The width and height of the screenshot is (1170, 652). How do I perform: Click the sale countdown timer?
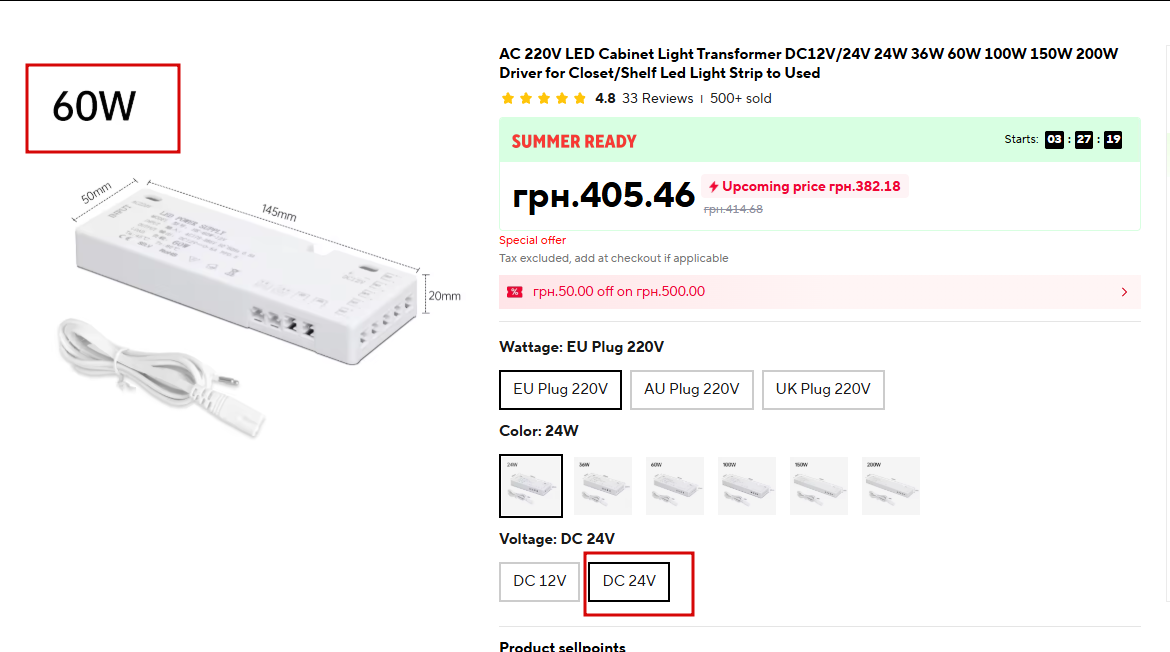pos(1083,140)
